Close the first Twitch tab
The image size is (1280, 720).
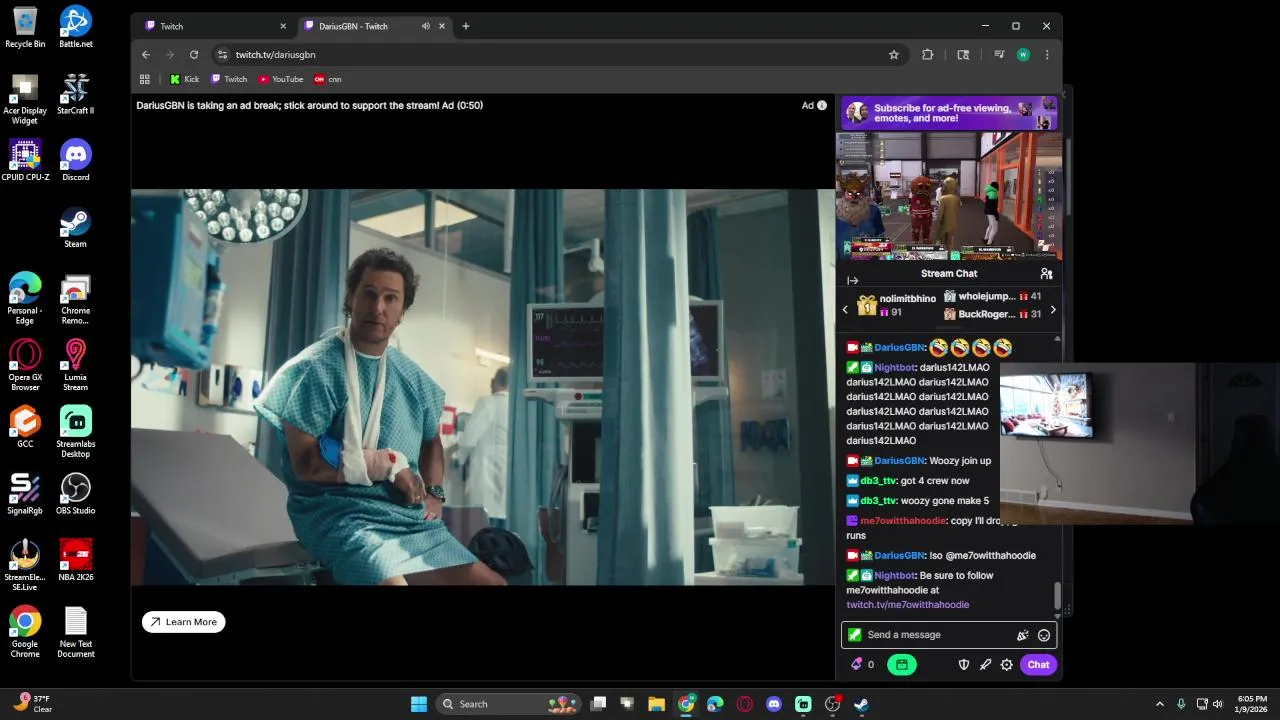283,26
